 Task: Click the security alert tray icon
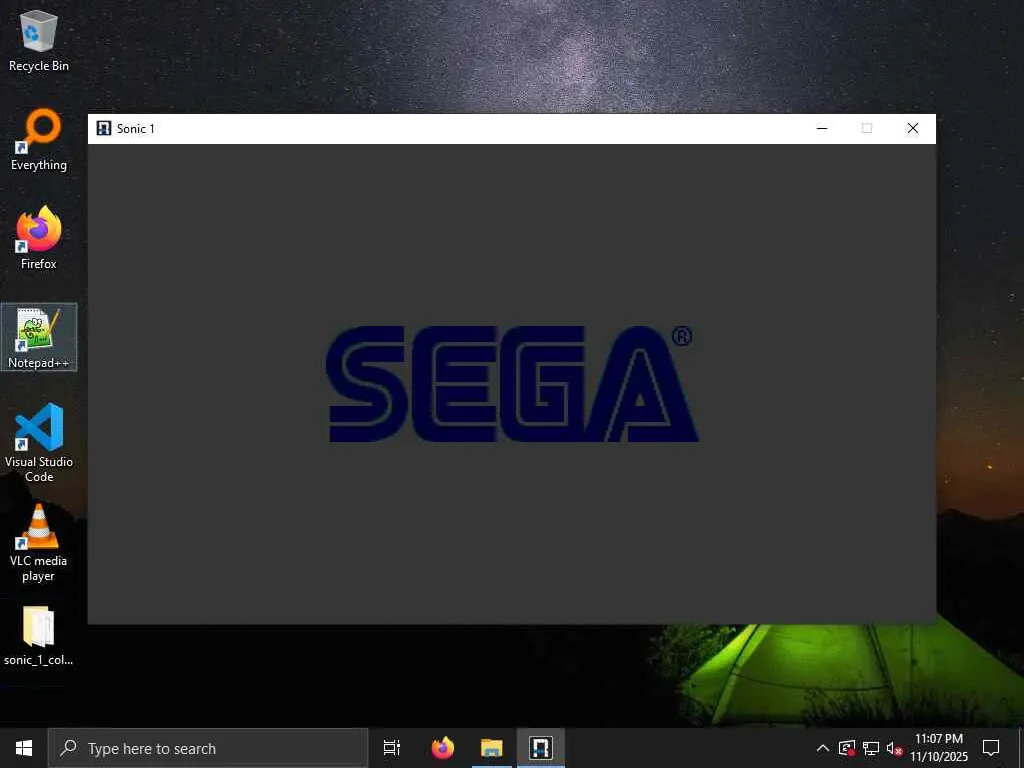tap(847, 748)
